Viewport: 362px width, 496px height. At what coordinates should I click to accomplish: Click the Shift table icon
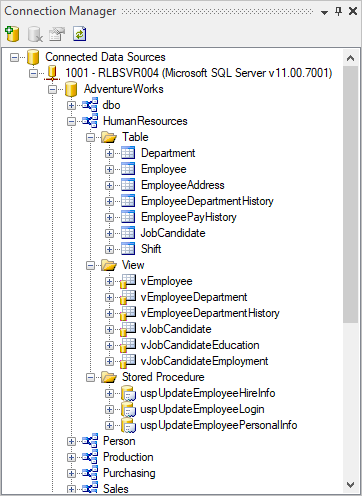(128, 249)
